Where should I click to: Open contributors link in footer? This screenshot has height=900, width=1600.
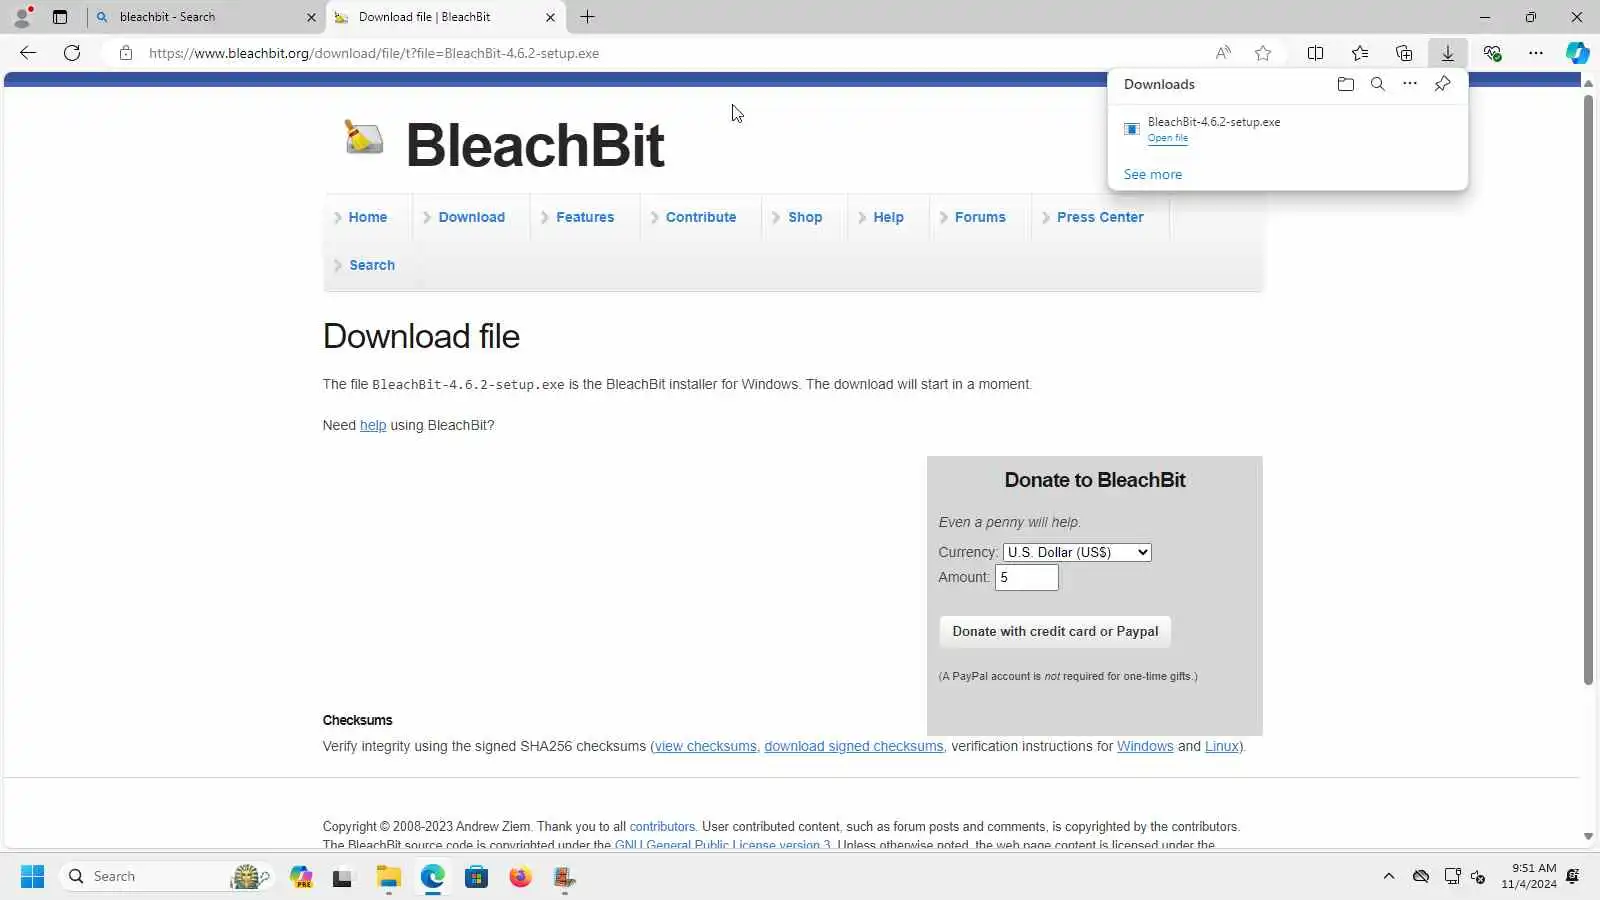click(662, 827)
